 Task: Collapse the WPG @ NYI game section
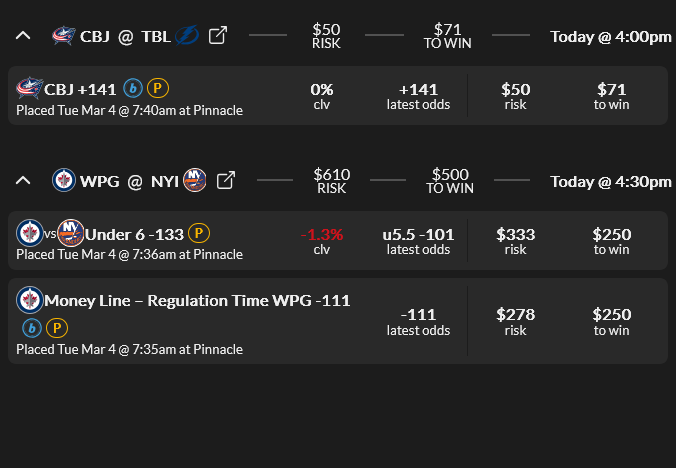[x=23, y=181]
